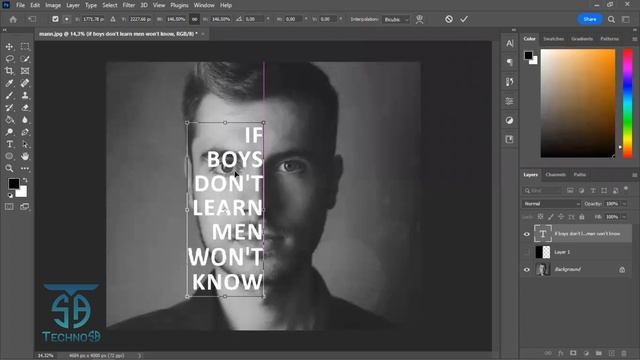This screenshot has width=640, height=360.
Task: Switch to the Patterns tab
Action: tap(609, 39)
